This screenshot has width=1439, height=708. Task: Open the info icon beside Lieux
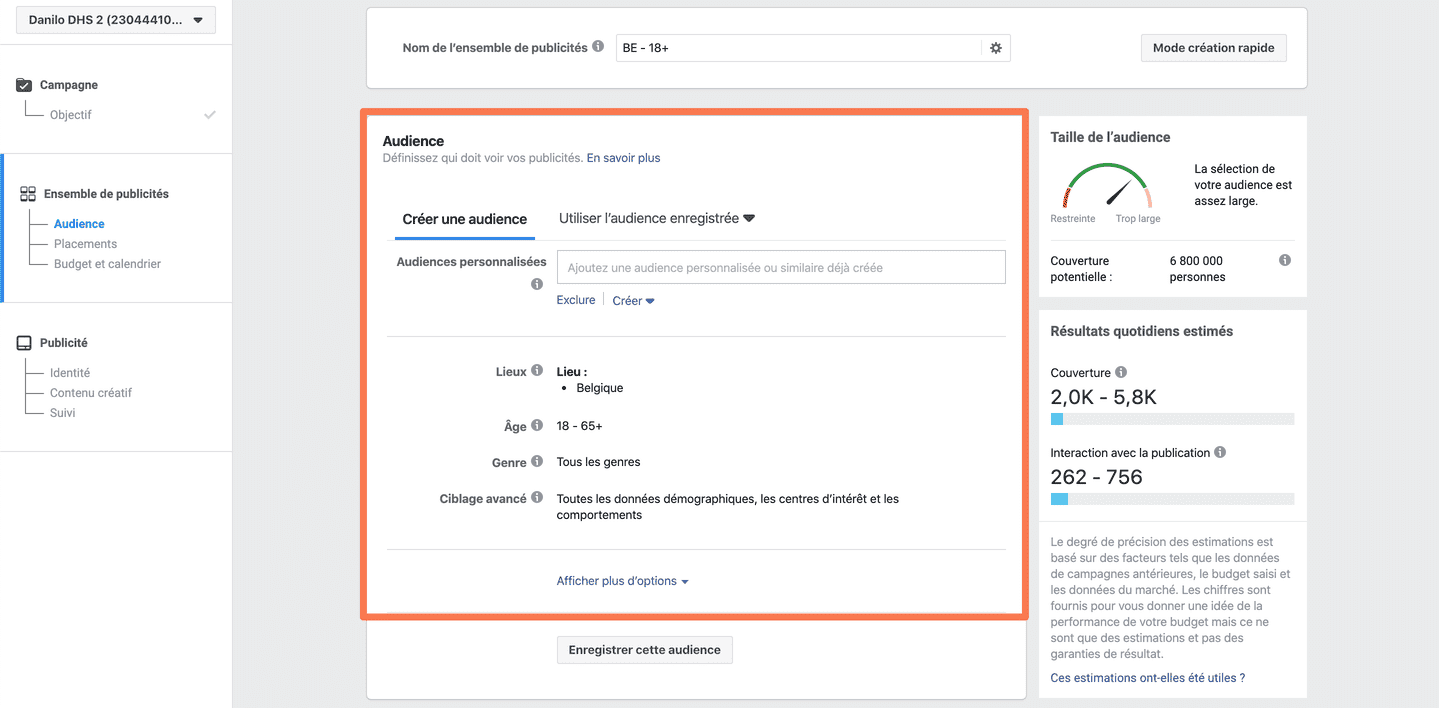[537, 371]
